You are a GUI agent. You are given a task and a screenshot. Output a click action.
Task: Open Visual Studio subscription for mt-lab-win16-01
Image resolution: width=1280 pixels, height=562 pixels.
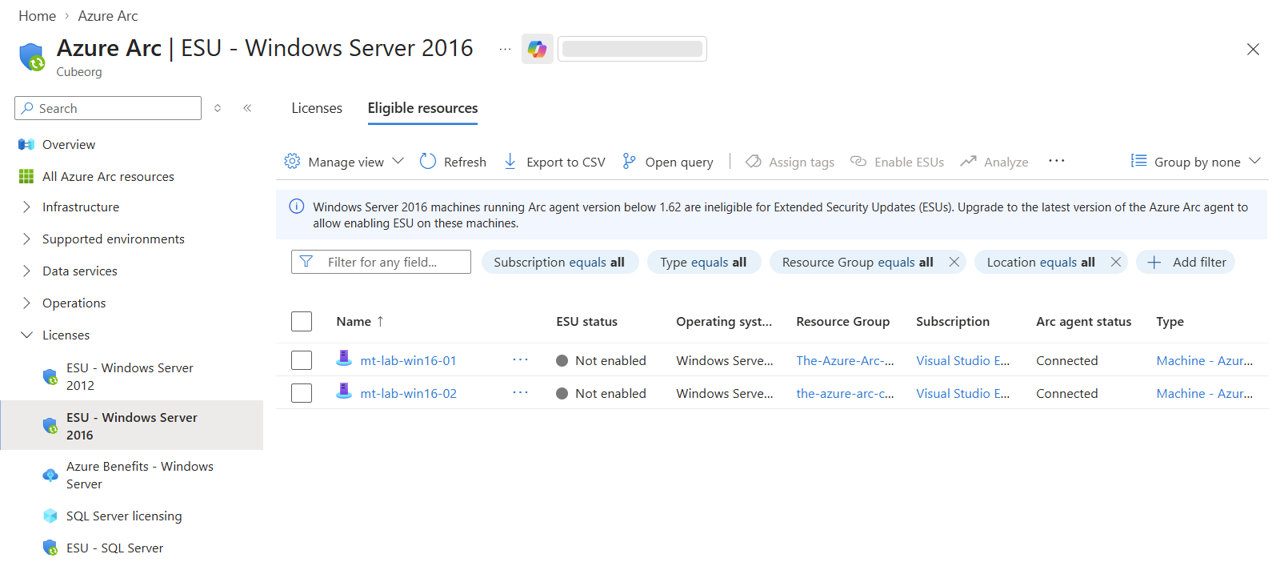[x=963, y=360]
